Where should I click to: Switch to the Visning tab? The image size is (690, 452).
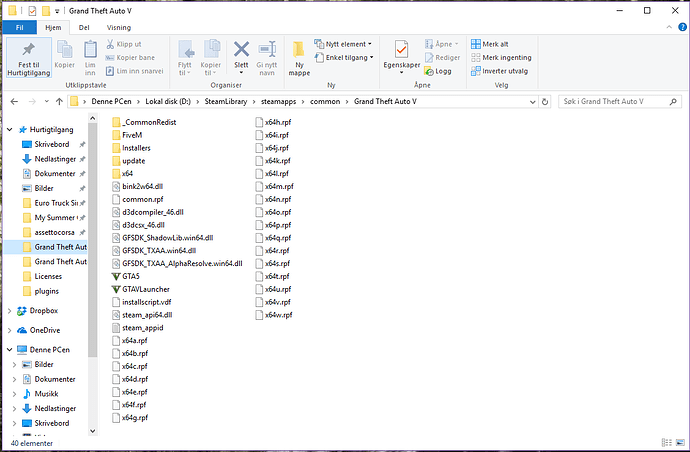[x=119, y=27]
